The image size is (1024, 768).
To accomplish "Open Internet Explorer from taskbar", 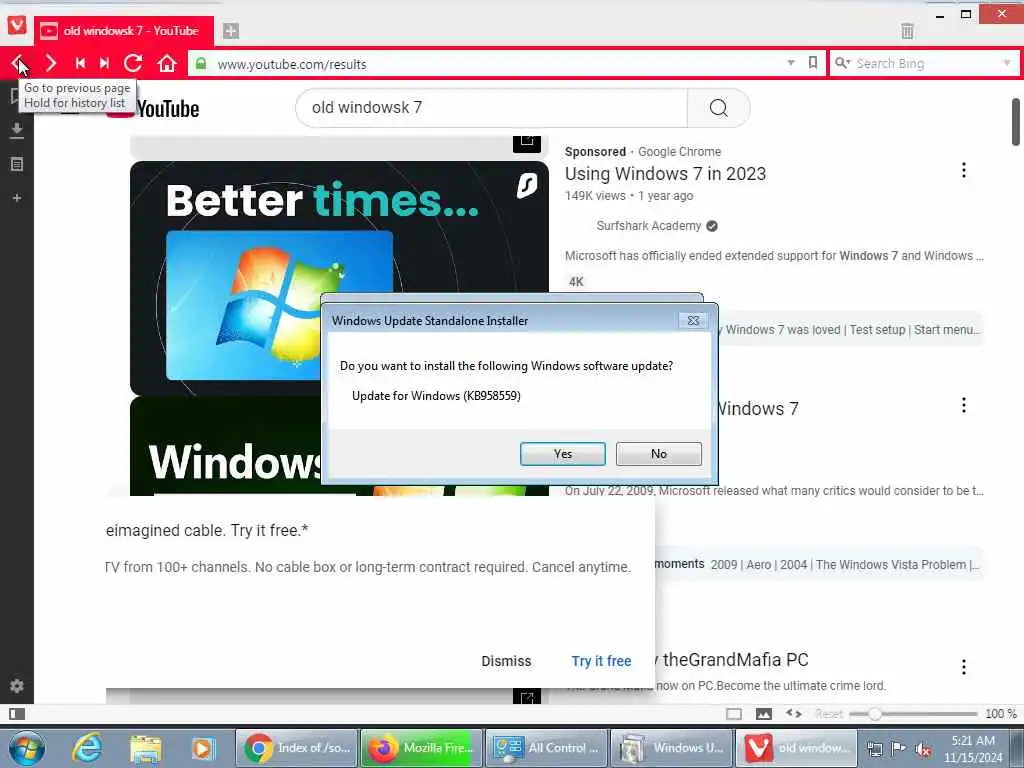I will pos(86,748).
